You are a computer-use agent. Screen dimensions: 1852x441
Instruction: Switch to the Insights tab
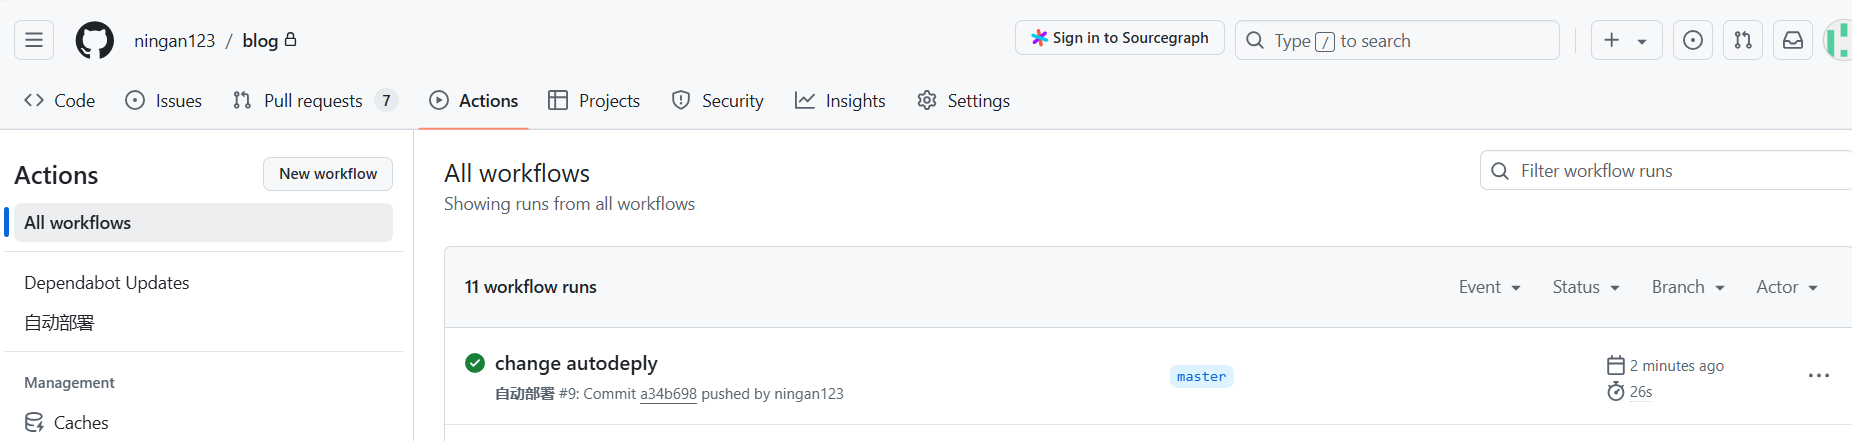(x=840, y=101)
